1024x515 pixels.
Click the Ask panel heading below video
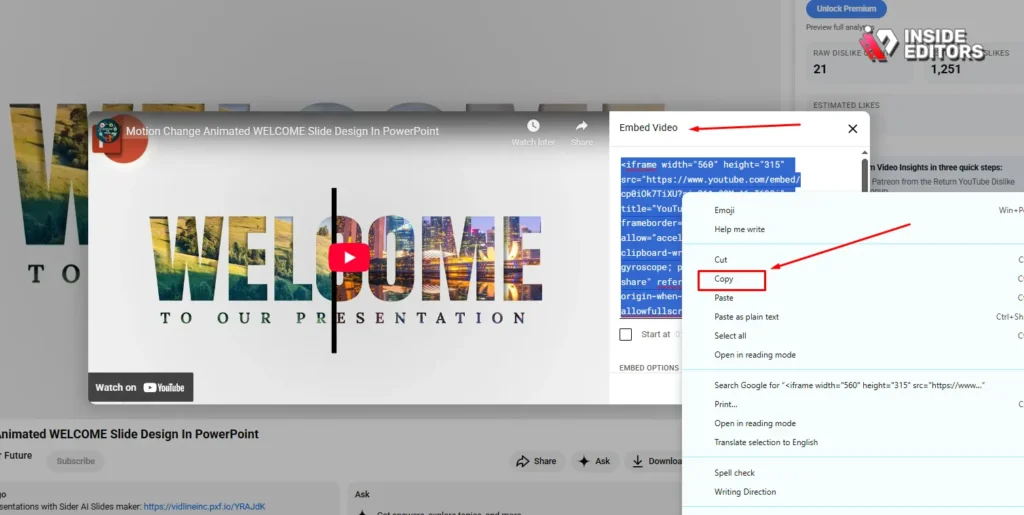tap(362, 494)
